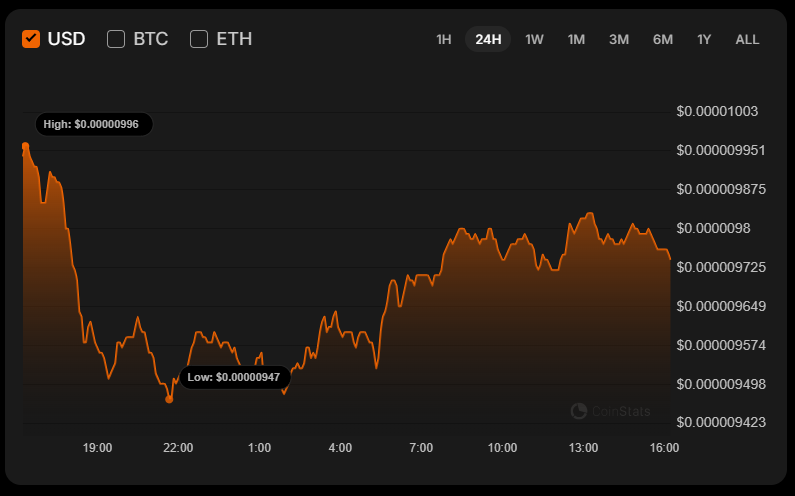Image resolution: width=795 pixels, height=496 pixels.
Task: Click the High price marker dot
Action: 25,146
